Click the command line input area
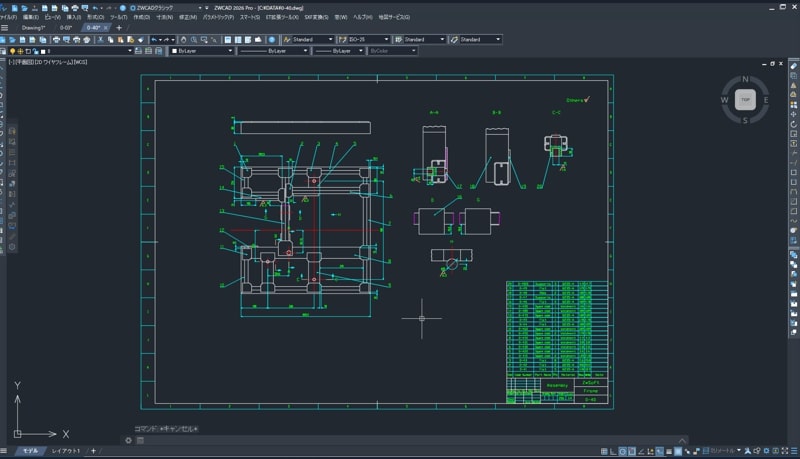Viewport: 800px width, 459px height. (x=400, y=440)
